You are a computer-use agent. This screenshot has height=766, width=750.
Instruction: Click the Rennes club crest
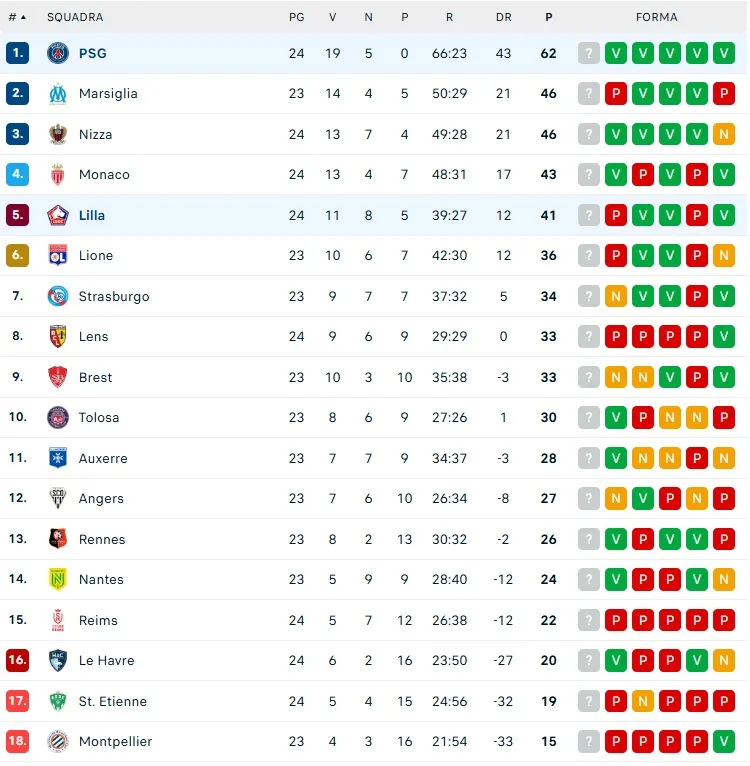[x=58, y=539]
